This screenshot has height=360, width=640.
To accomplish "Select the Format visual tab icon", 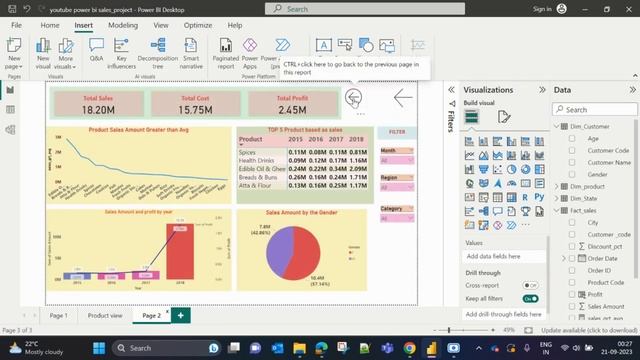I will click(x=504, y=117).
